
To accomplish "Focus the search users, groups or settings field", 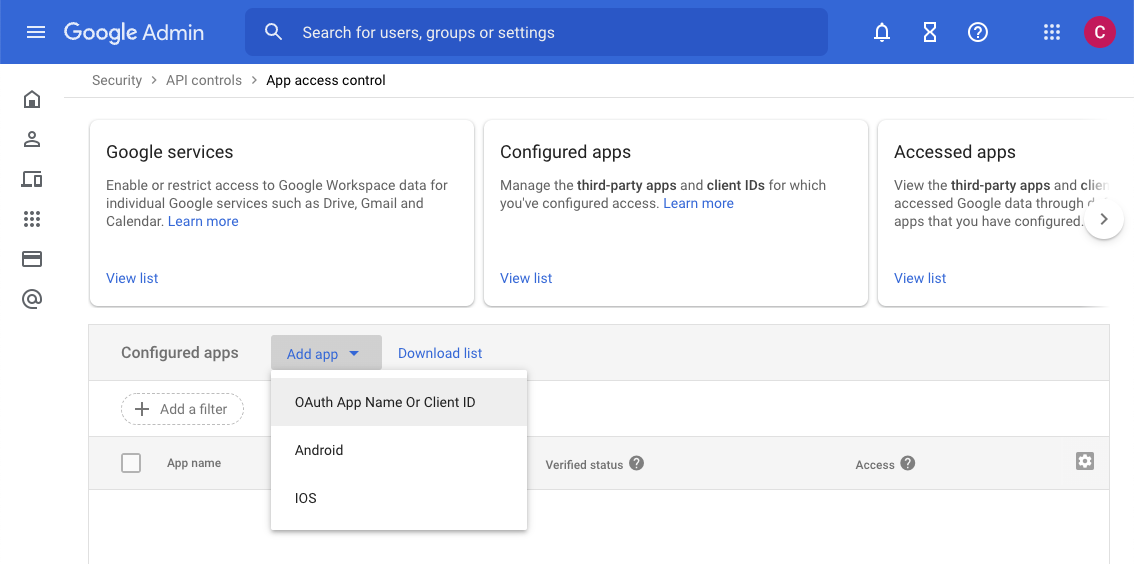I will [537, 32].
